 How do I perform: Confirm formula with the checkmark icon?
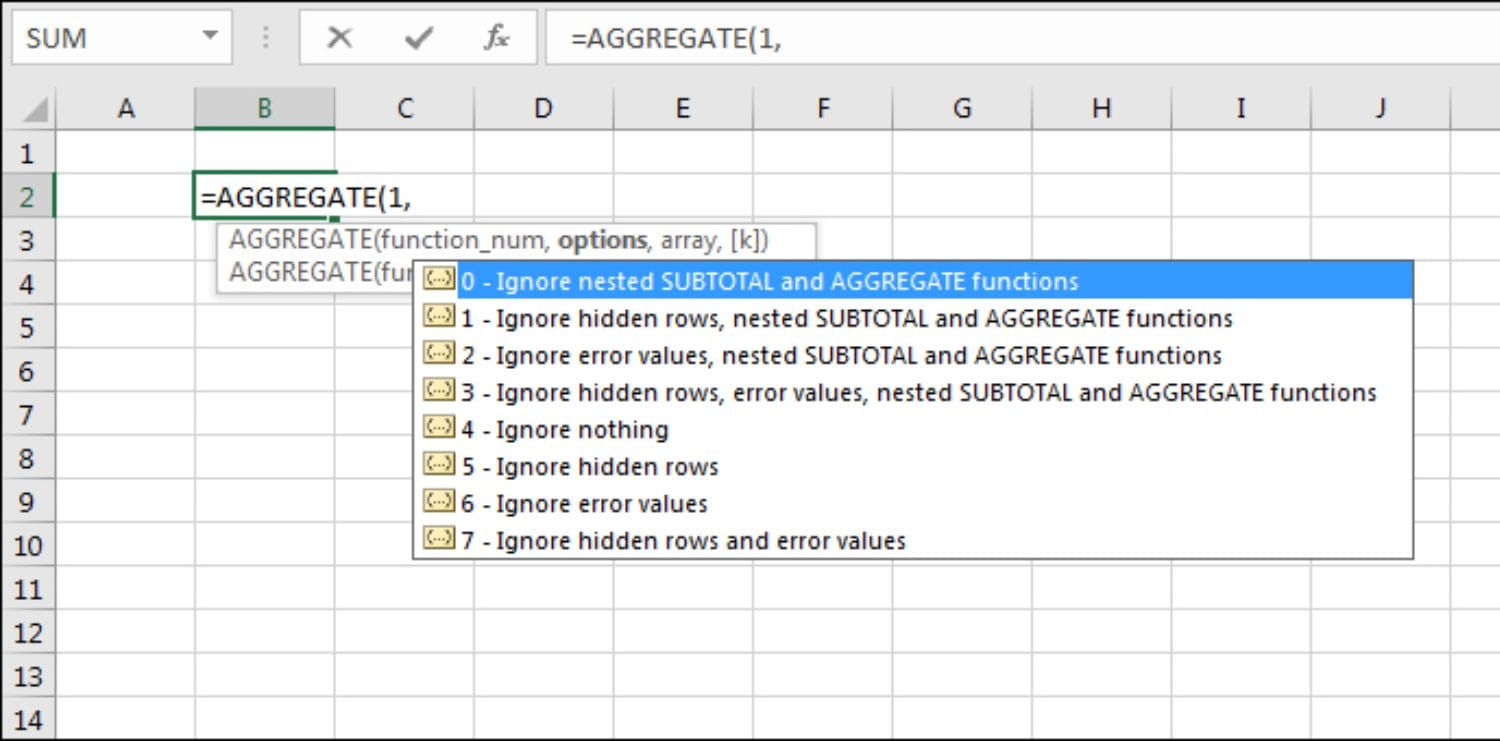pyautogui.click(x=419, y=38)
